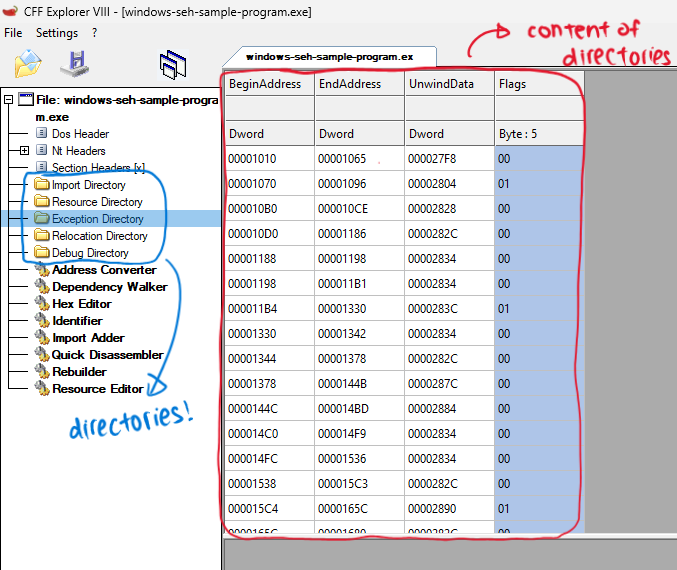Viewport: 677px width, 570px height.
Task: Click the Open File folder toolbar icon
Action: coord(27,65)
